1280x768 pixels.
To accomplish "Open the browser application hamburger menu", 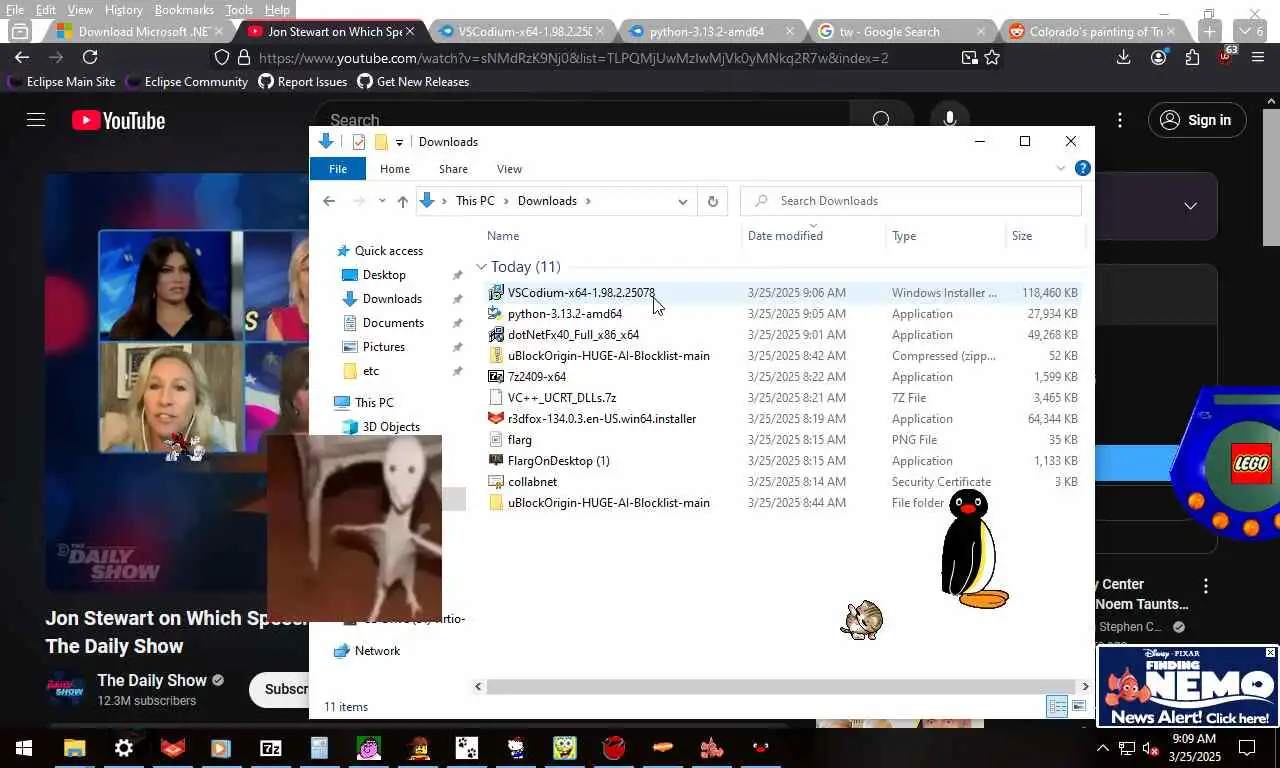I will tap(1258, 58).
